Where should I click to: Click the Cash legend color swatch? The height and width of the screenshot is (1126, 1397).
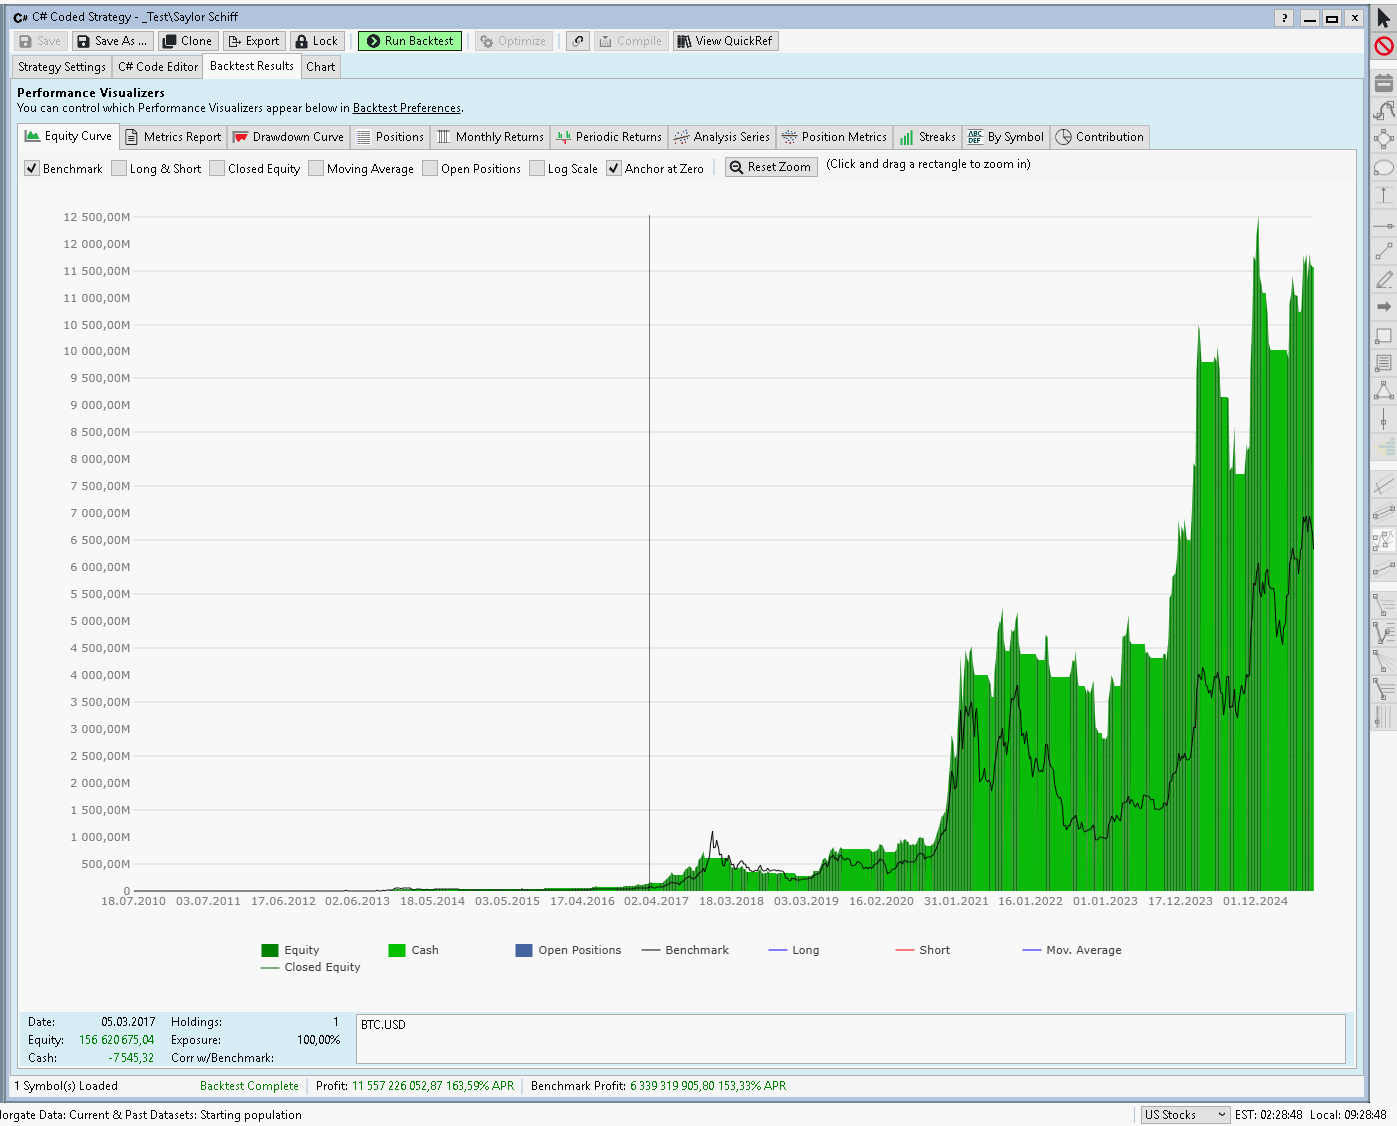tap(397, 950)
